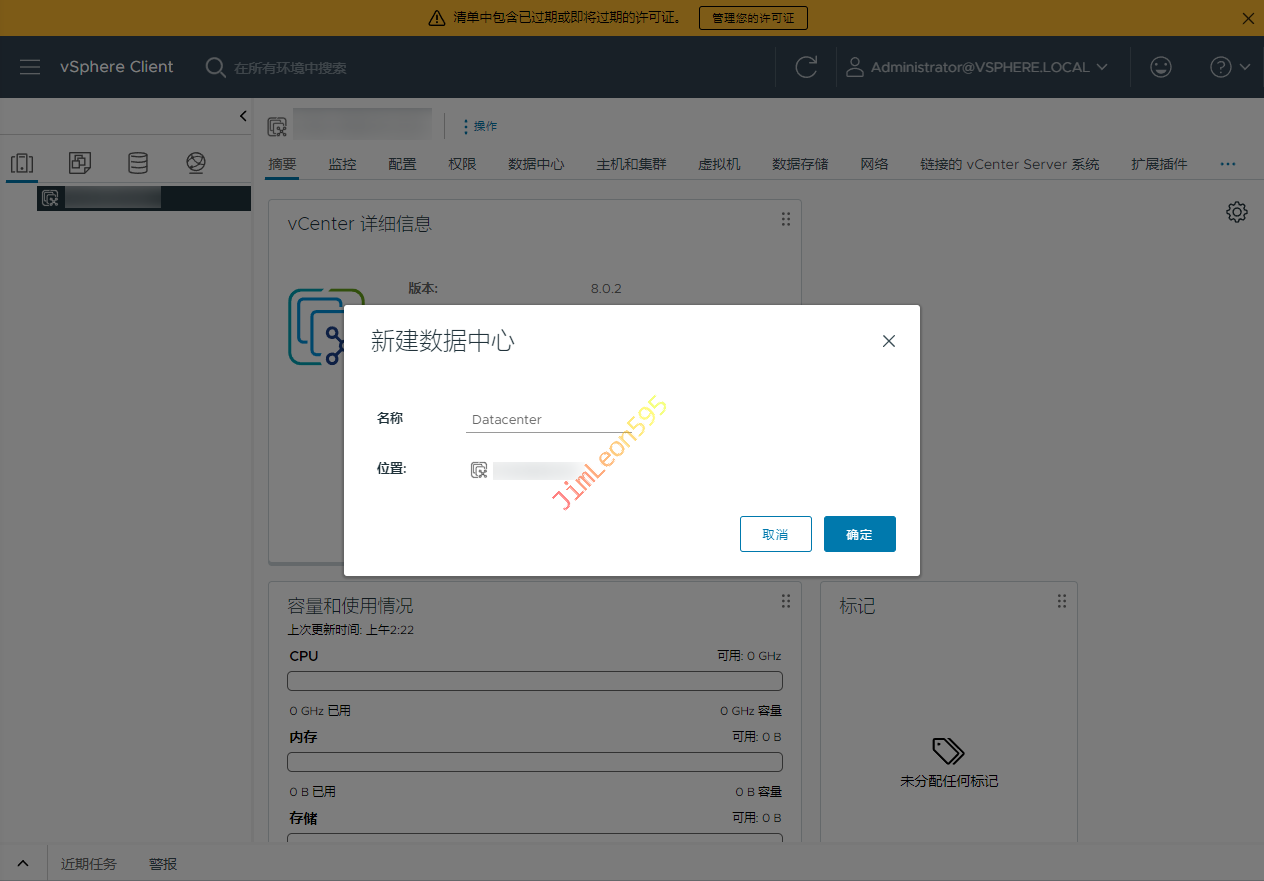Click the refresh icon in header
This screenshot has width=1264, height=881.
point(806,67)
